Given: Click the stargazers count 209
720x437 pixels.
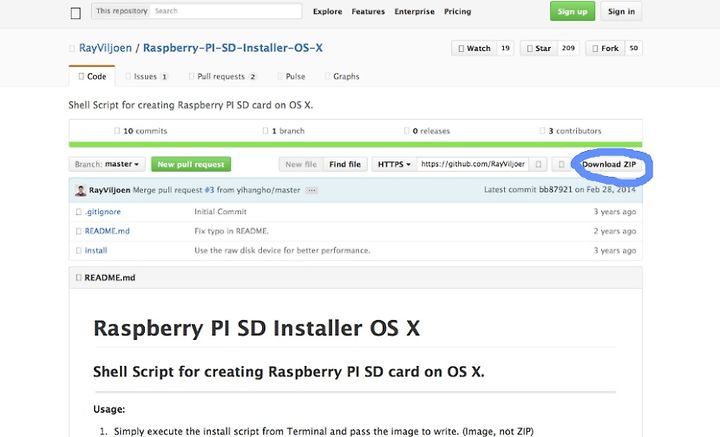Looking at the screenshot, I should click(568, 48).
